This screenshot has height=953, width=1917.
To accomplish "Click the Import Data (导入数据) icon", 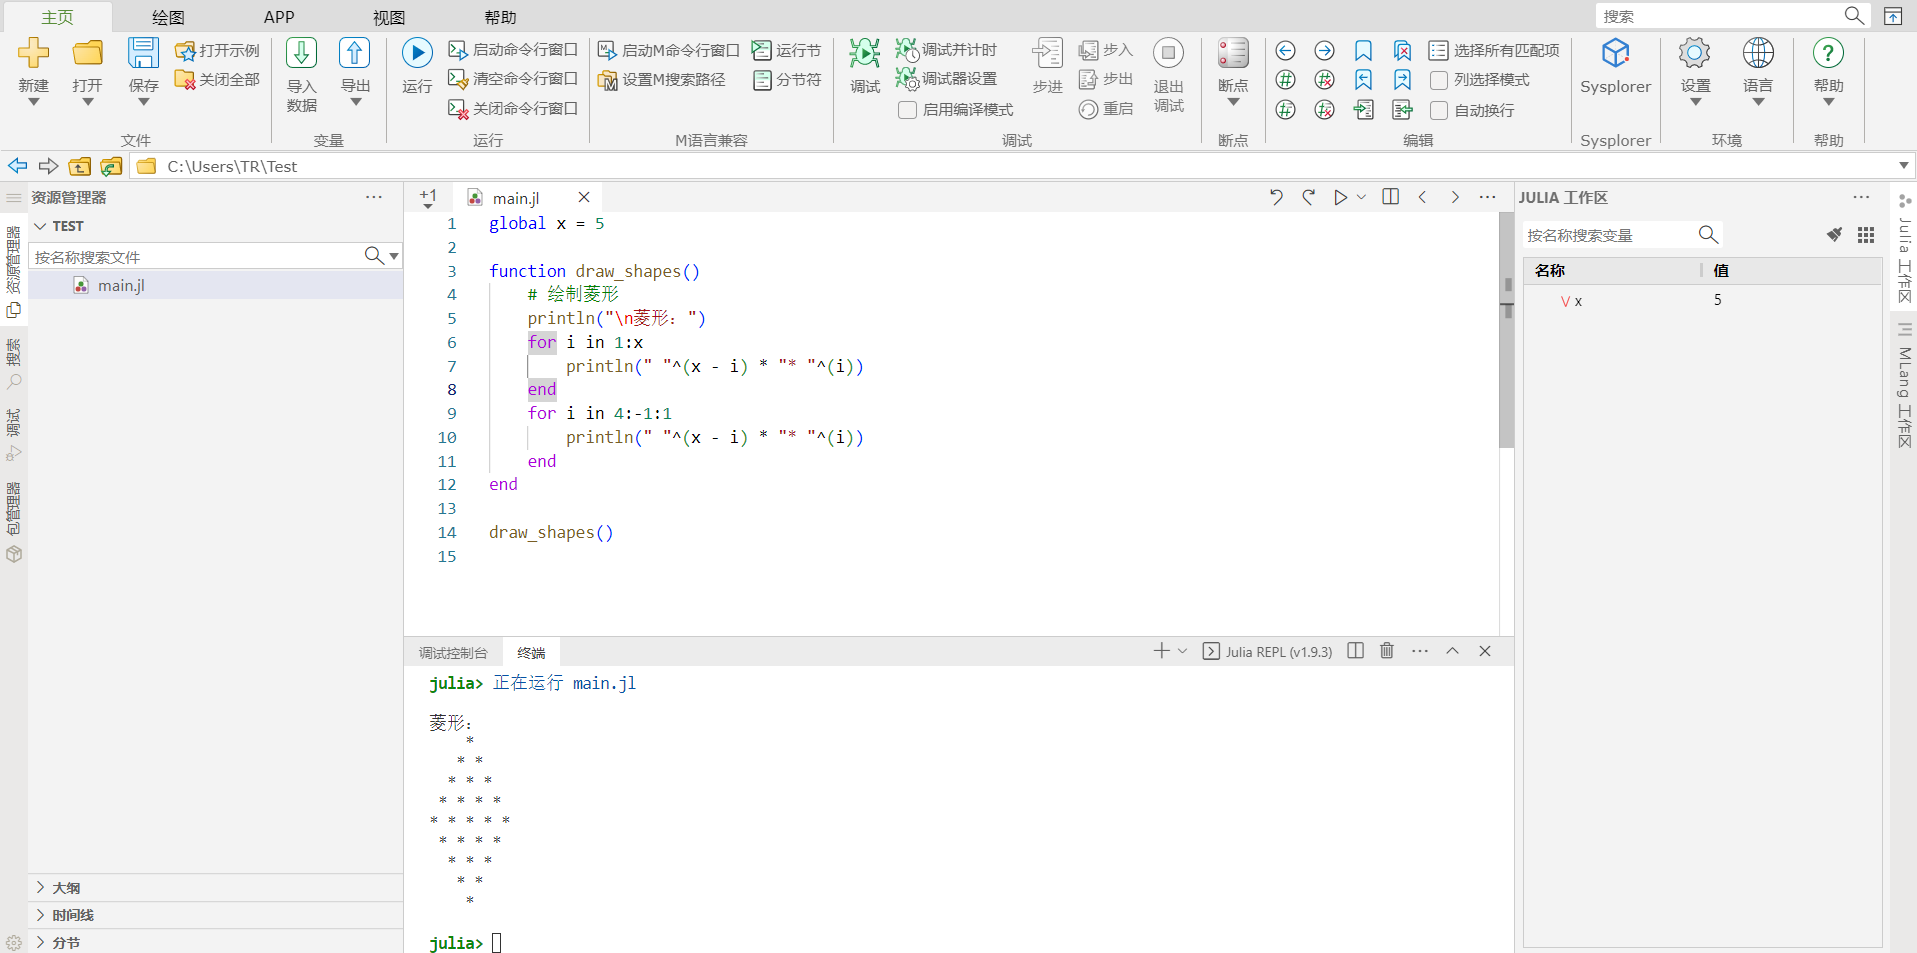I will (x=301, y=53).
